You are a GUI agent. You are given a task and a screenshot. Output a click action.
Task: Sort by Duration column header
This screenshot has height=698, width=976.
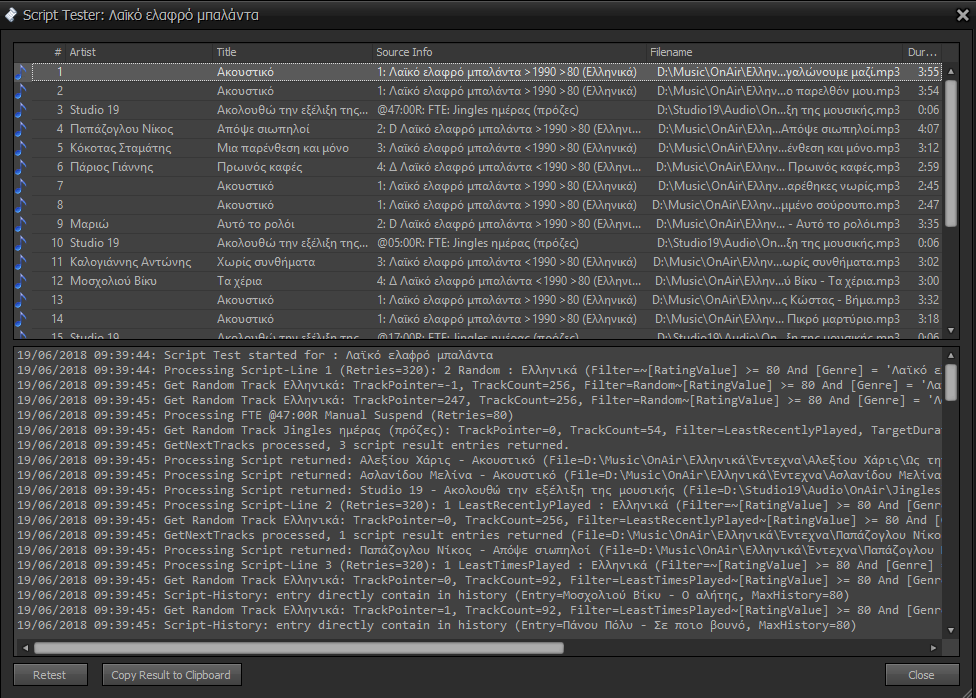point(922,52)
